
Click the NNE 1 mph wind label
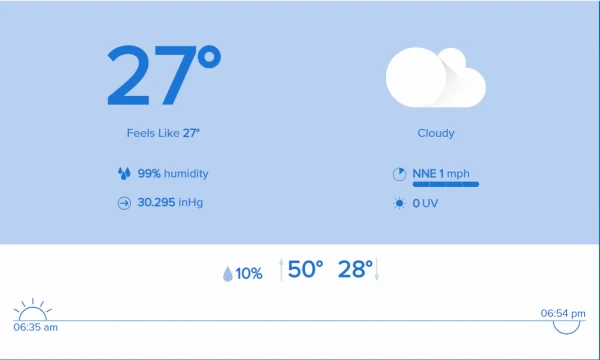click(x=441, y=174)
